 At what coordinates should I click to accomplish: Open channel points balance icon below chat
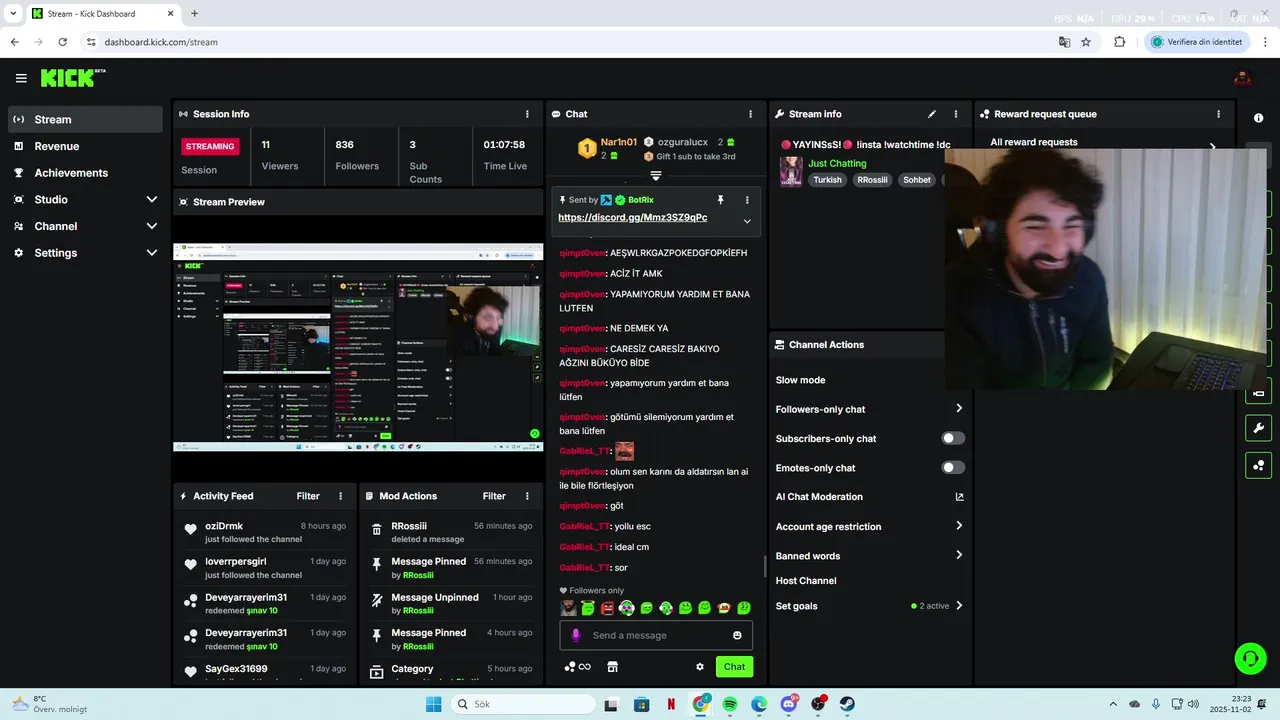click(x=577, y=667)
